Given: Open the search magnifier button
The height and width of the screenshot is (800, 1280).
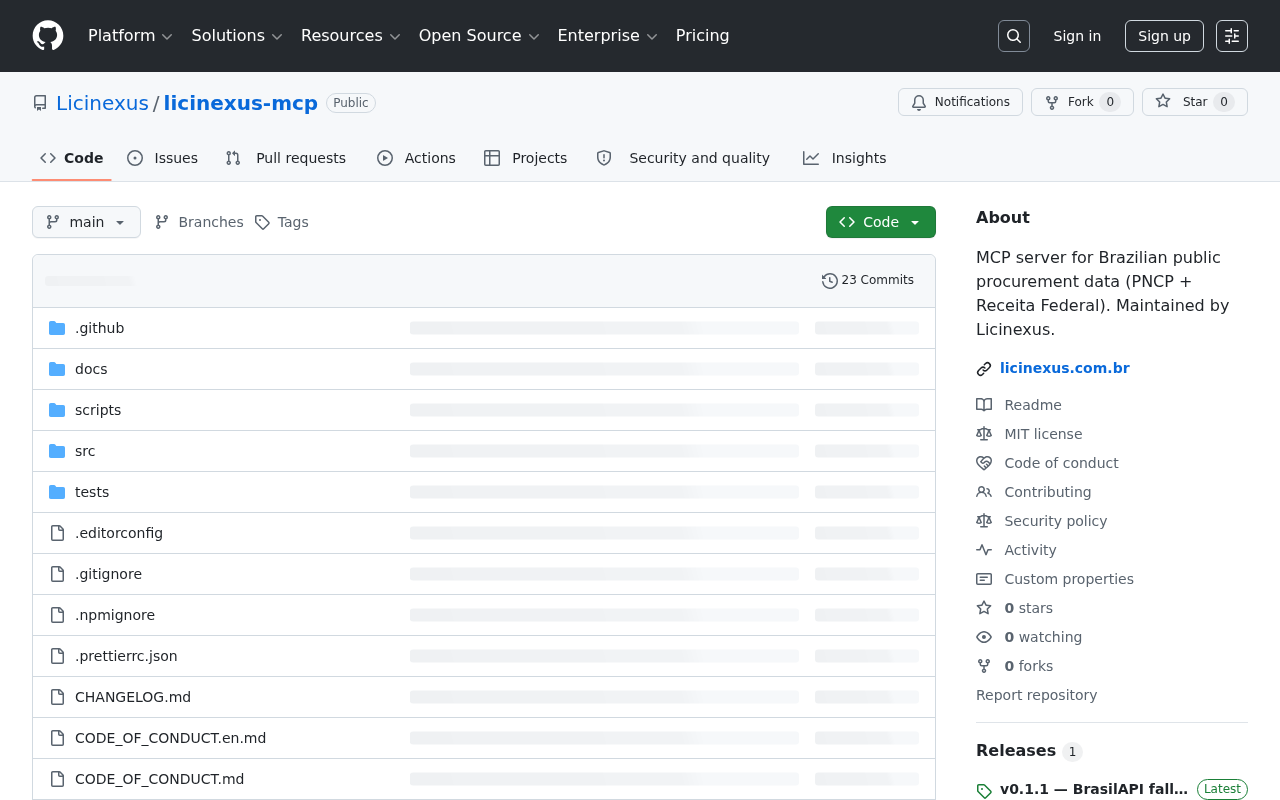Looking at the screenshot, I should (1014, 36).
